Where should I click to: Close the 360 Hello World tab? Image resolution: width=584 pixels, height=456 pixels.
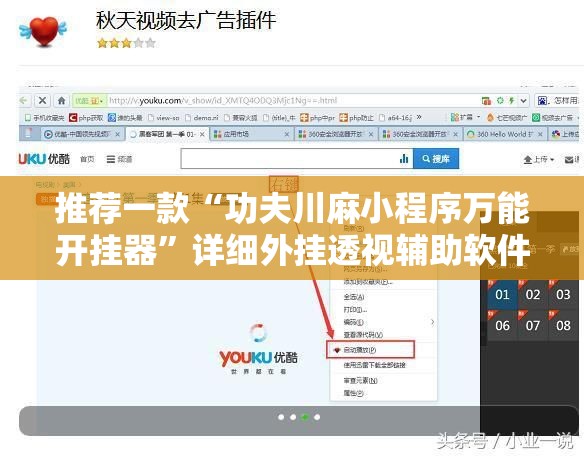pyautogui.click(x=540, y=134)
